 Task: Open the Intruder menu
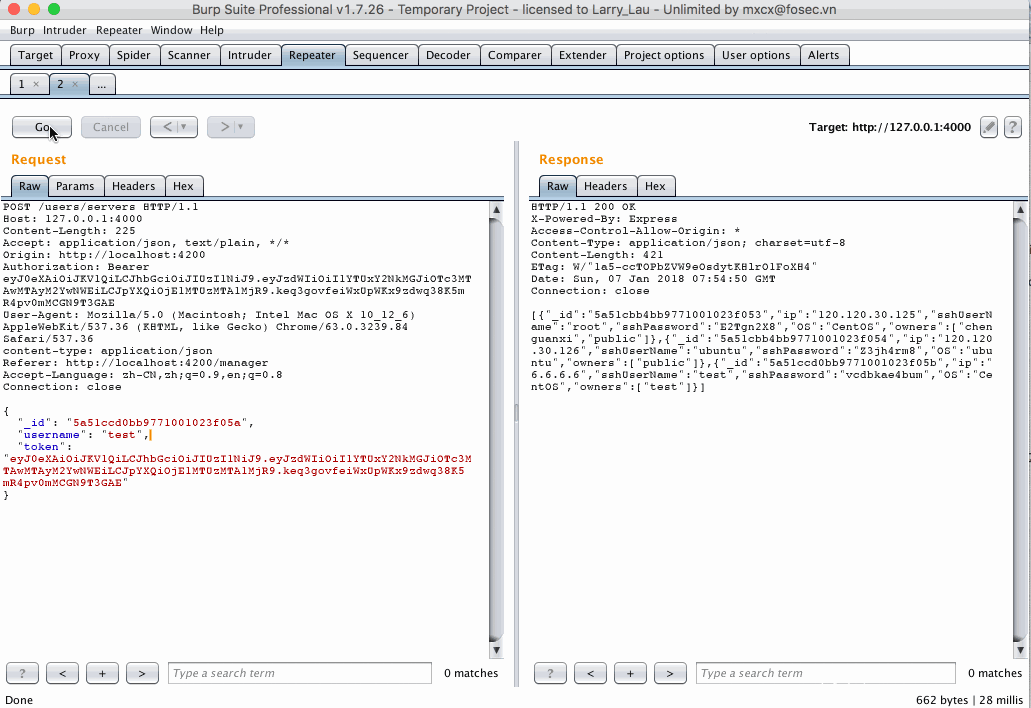pyautogui.click(x=64, y=30)
